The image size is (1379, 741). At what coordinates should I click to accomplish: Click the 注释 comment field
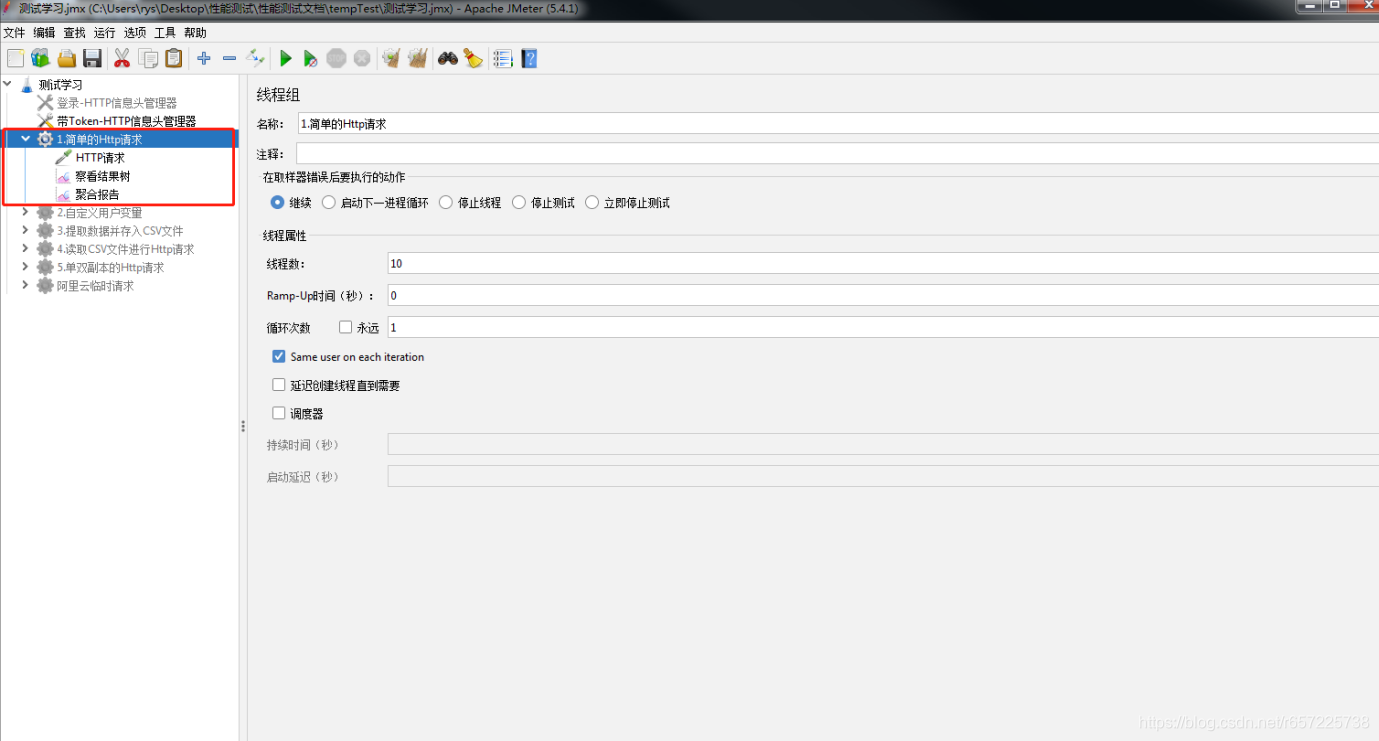[x=838, y=154]
